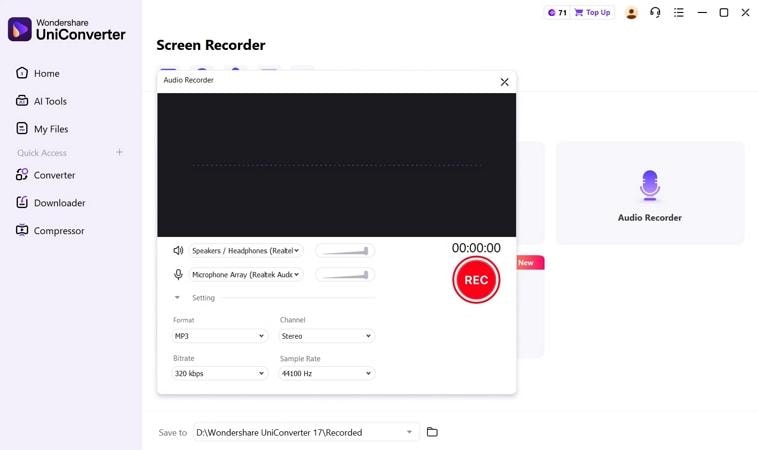Collapse the Setting section arrow
This screenshot has width=758, height=450.
(177, 297)
